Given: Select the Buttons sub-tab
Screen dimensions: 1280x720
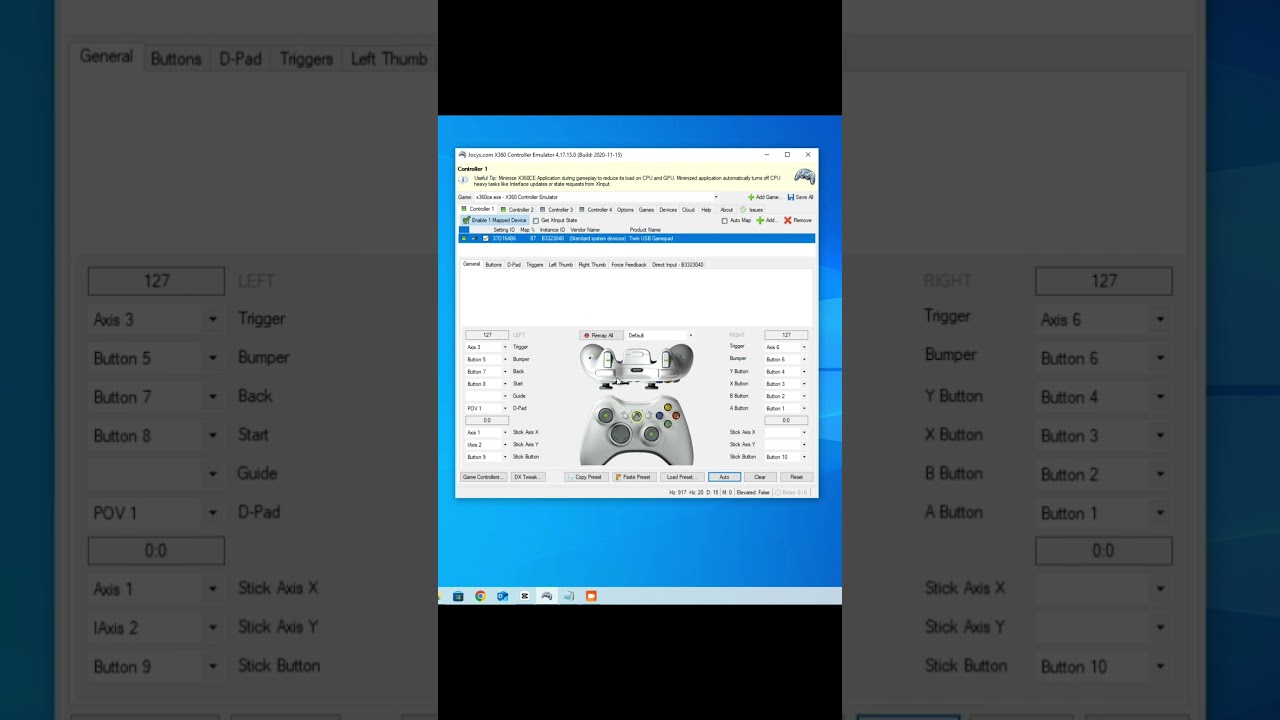Looking at the screenshot, I should coord(493,265).
